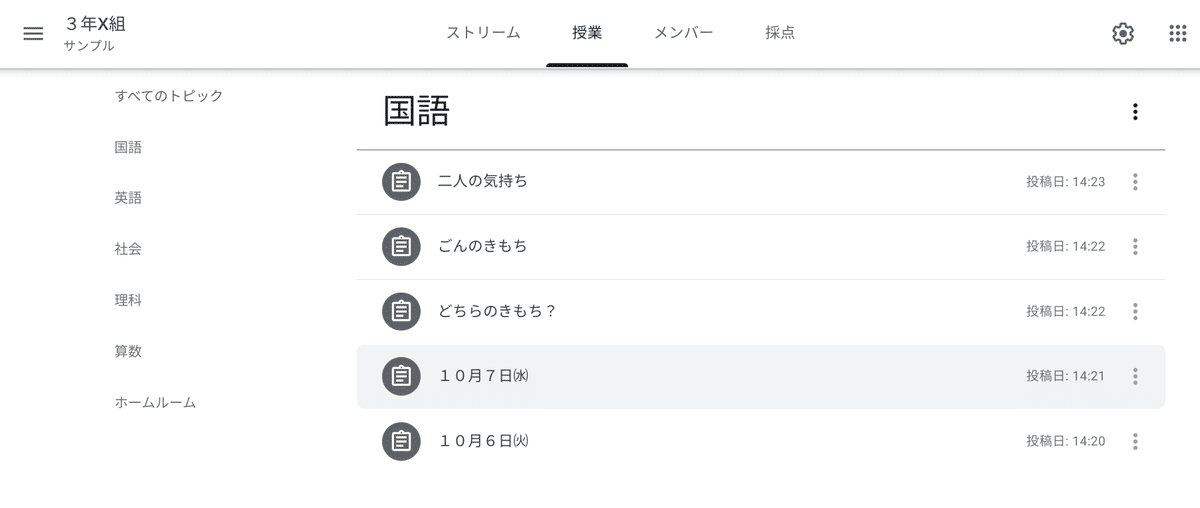Screen dimensions: 1200x508
Task: Open the どちらのきもち？ assignment row
Action: tap(761, 311)
